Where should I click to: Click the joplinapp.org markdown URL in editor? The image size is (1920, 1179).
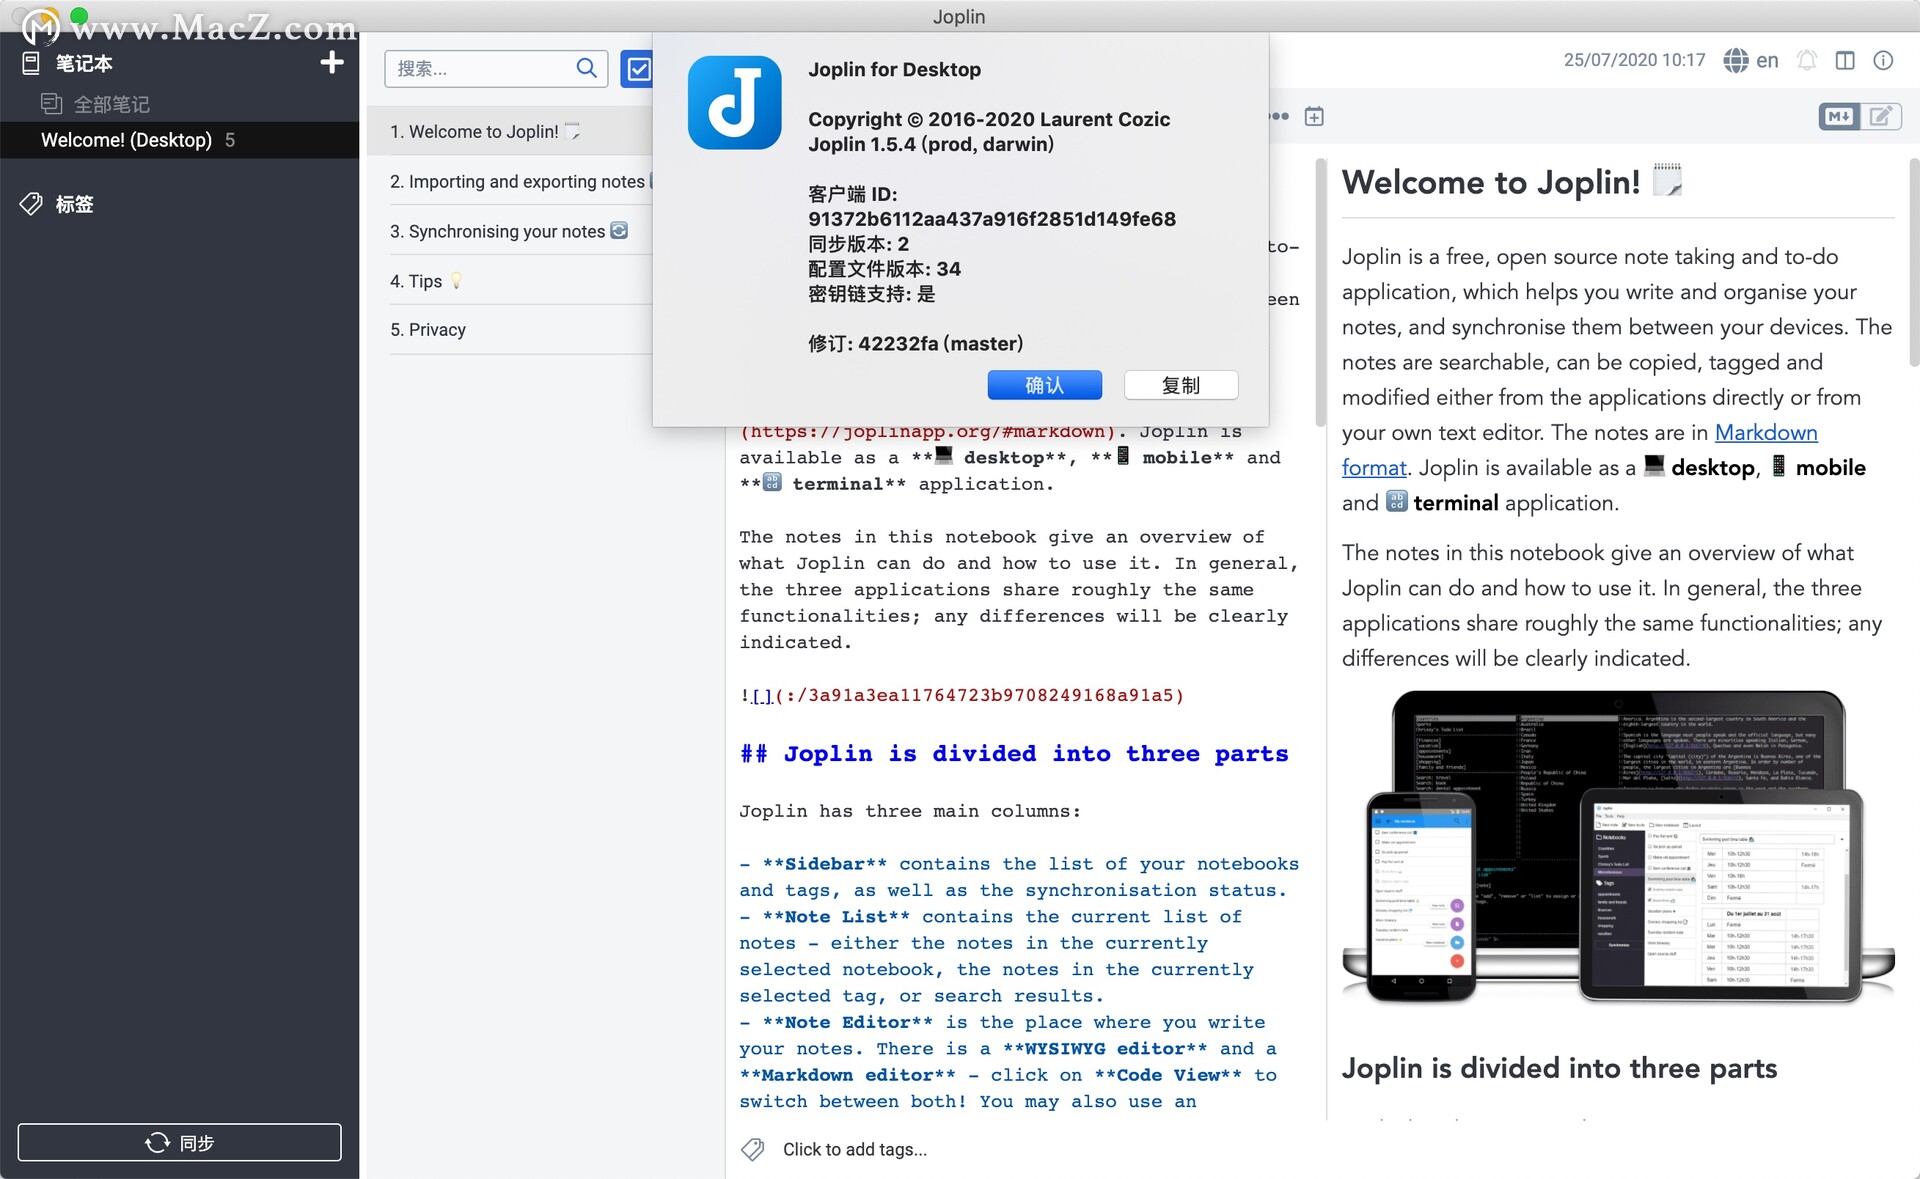[x=928, y=432]
